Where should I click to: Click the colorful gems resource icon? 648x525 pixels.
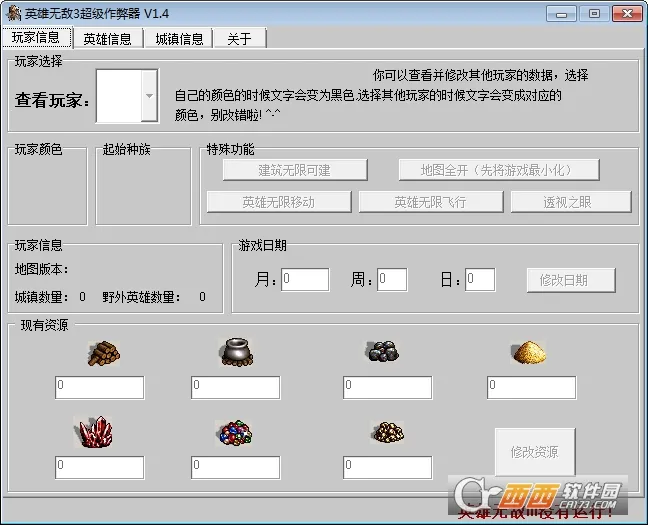pos(235,433)
